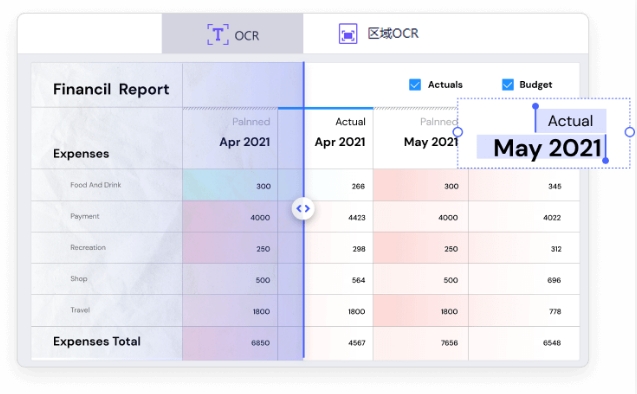Click the bottom text-selection cursor handle

coord(605,160)
